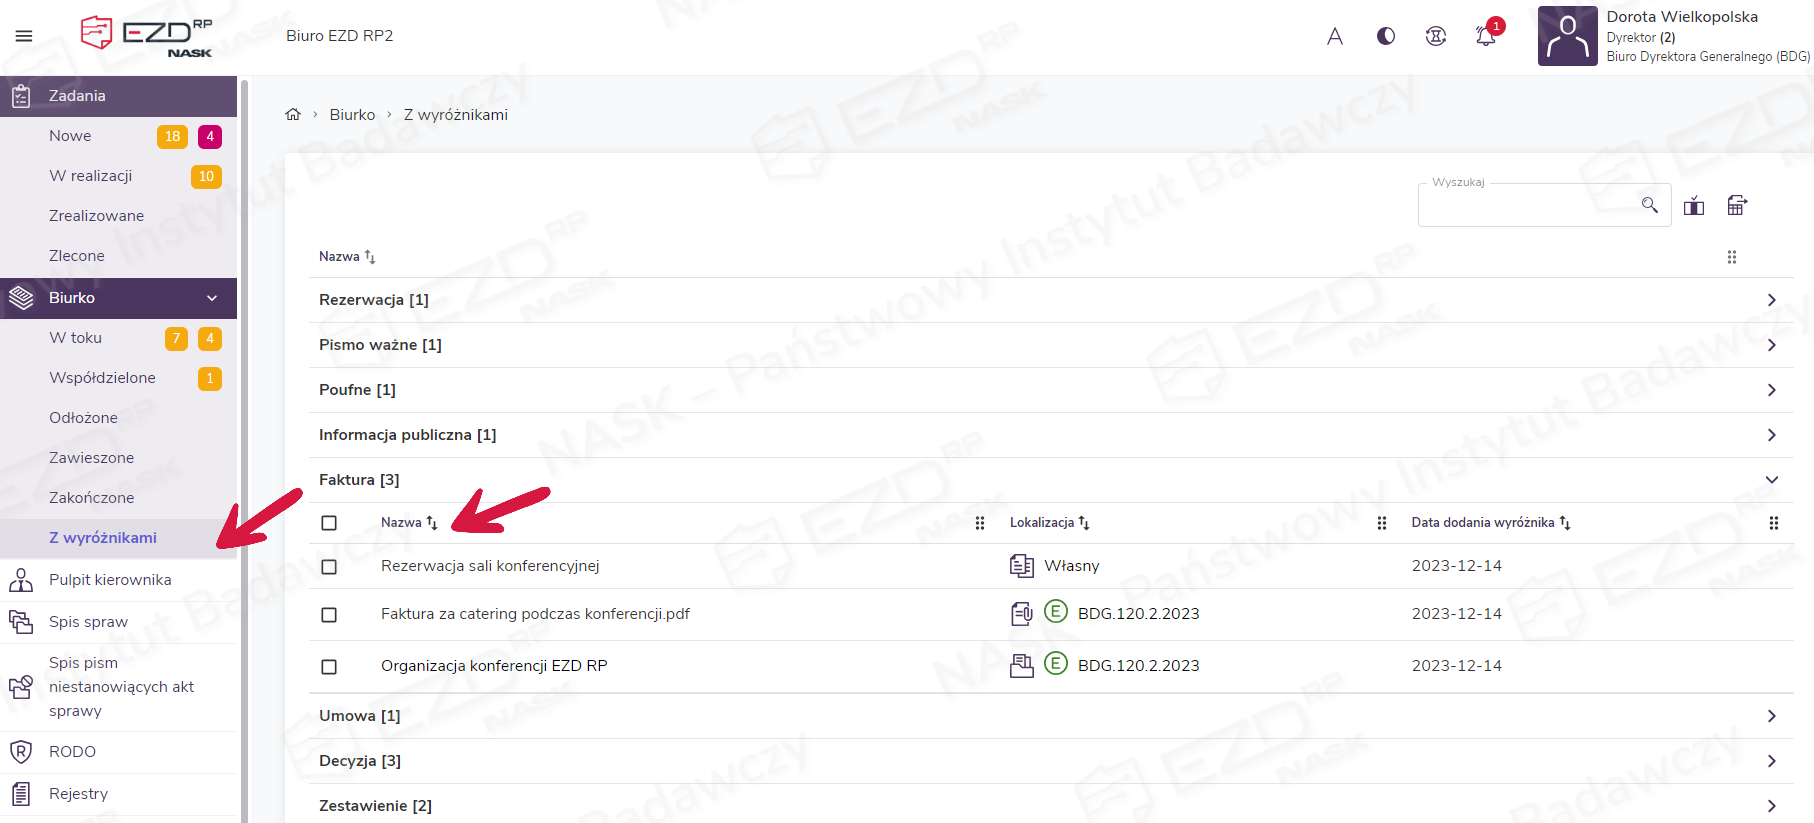Check the Rezerwacja sali konferencyjnej checkbox
Screen dimensions: 1814x823
pos(329,567)
